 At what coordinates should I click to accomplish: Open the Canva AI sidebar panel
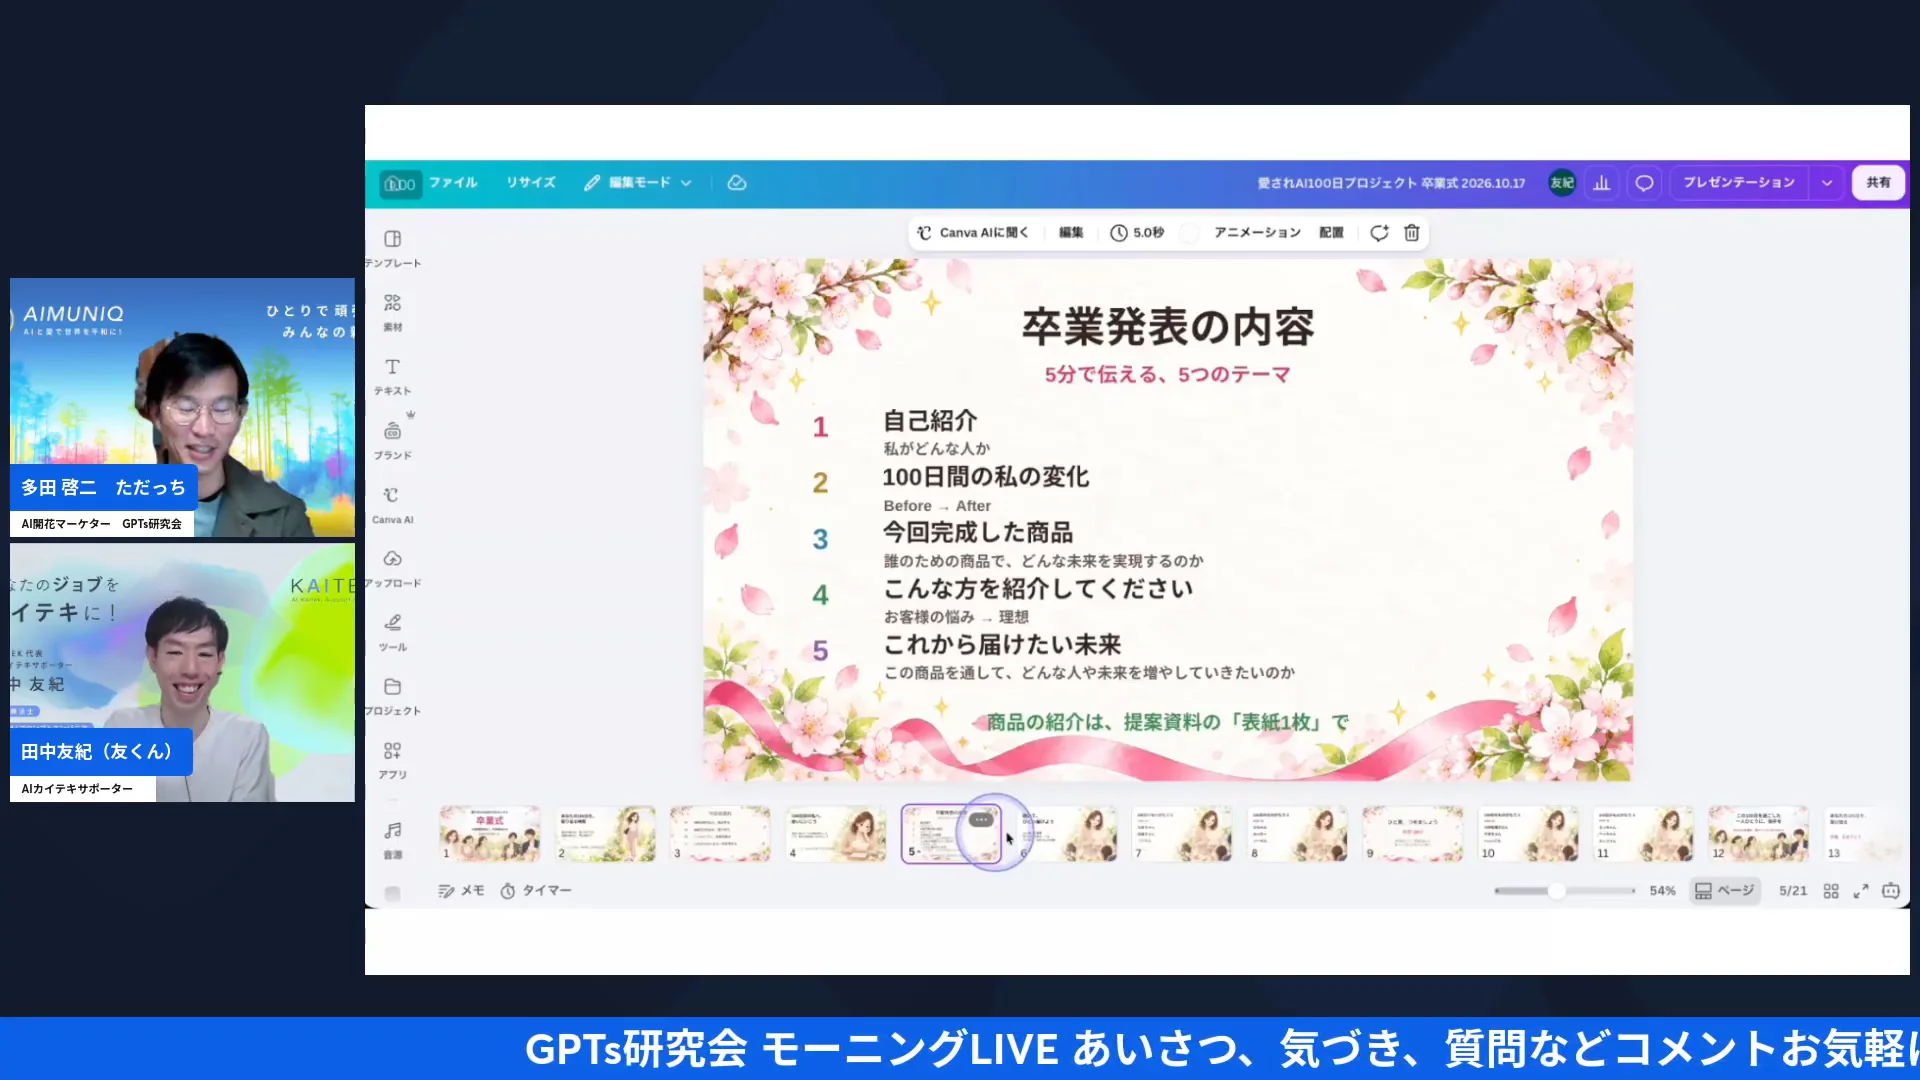pyautogui.click(x=392, y=504)
